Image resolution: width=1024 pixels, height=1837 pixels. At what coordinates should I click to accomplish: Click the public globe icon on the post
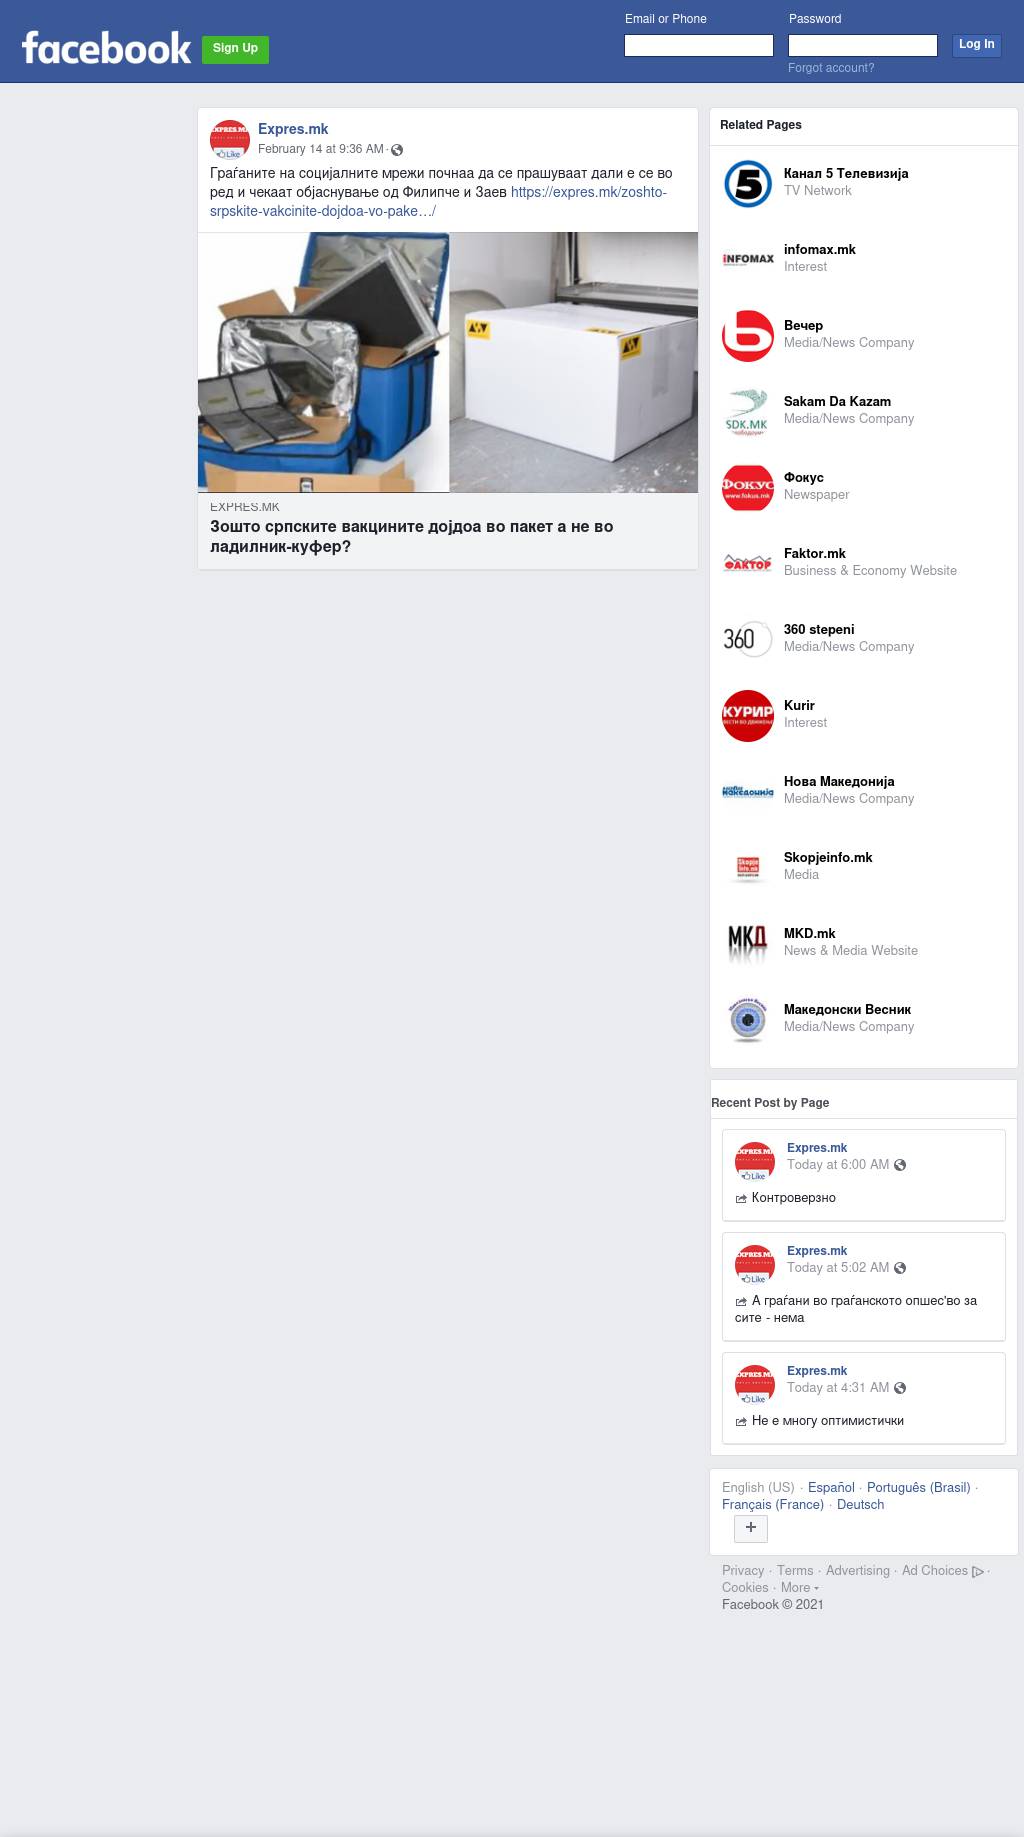click(397, 150)
